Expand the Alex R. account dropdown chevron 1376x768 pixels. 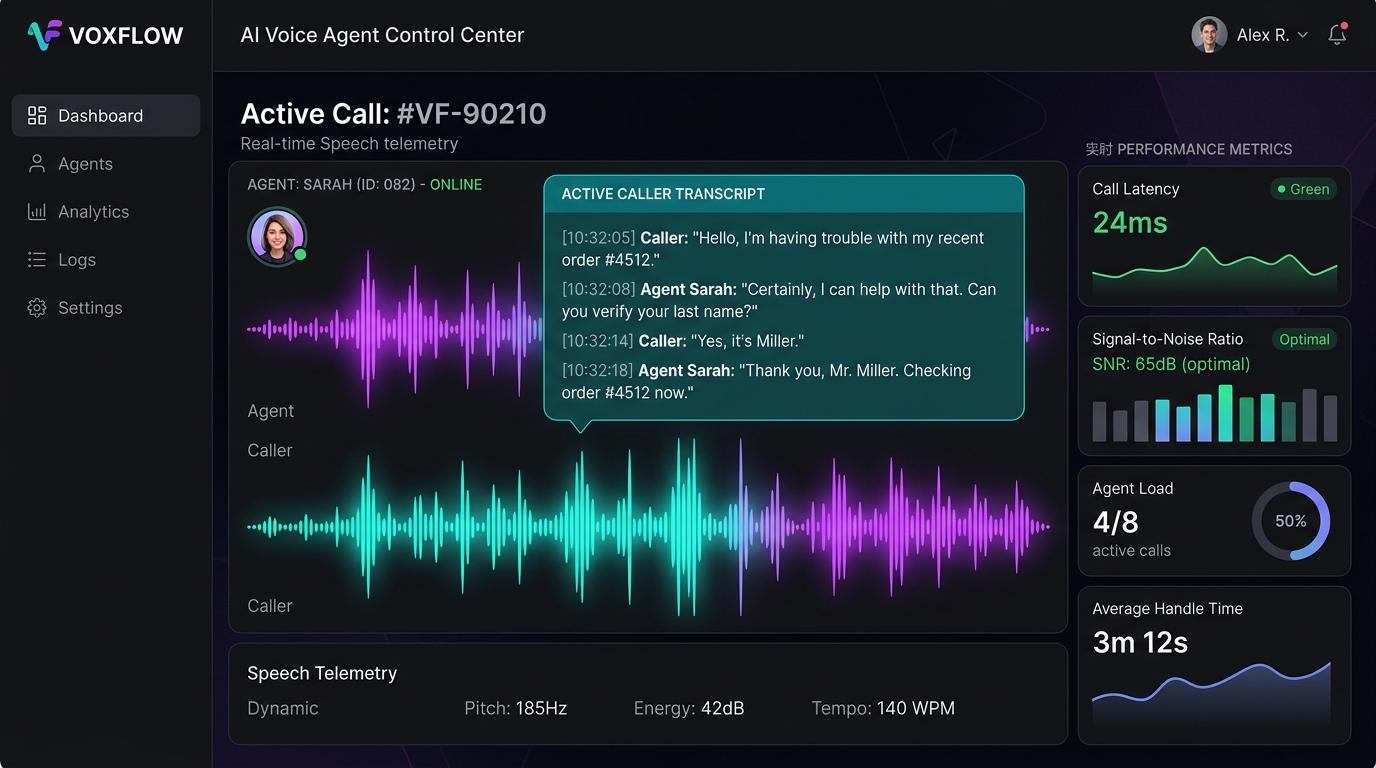click(1303, 35)
